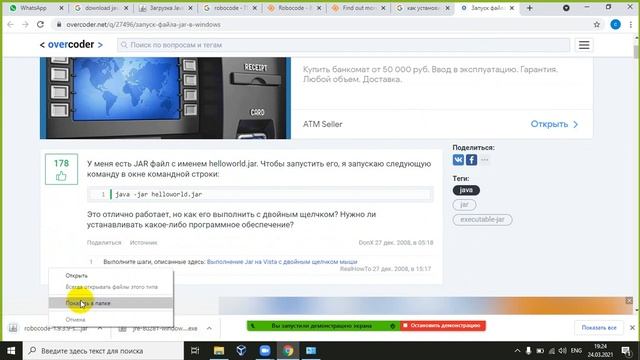
Task: Click the 'Поделиться' link under the question
Action: coord(104,242)
